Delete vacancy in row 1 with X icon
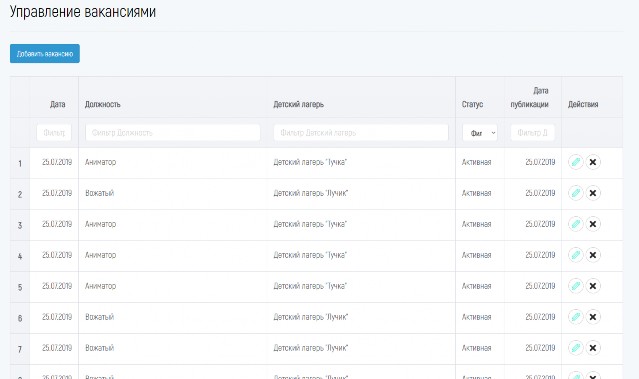Image resolution: width=639 pixels, height=379 pixels. 593,162
